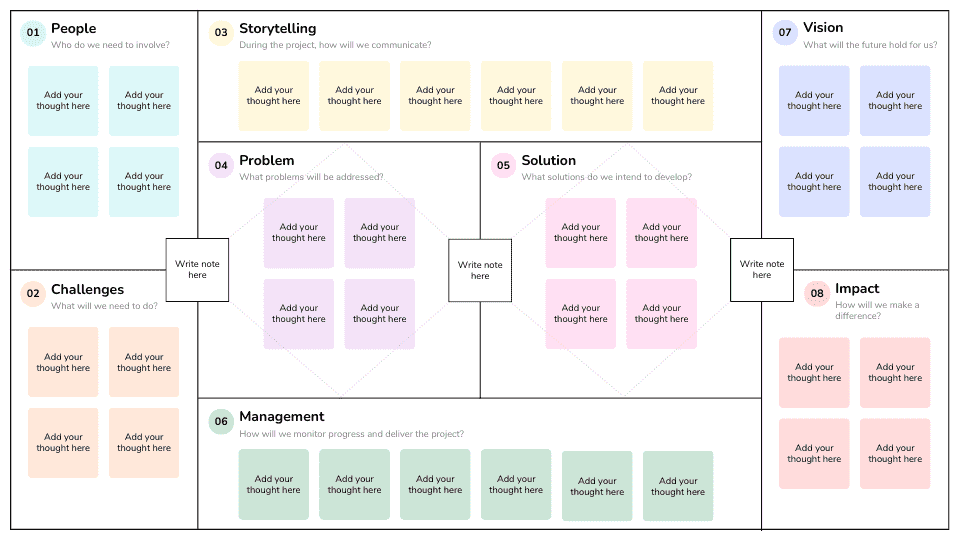This screenshot has height=540, width=960.
Task: Select the center white 'Write note here' box
Action: point(480,270)
